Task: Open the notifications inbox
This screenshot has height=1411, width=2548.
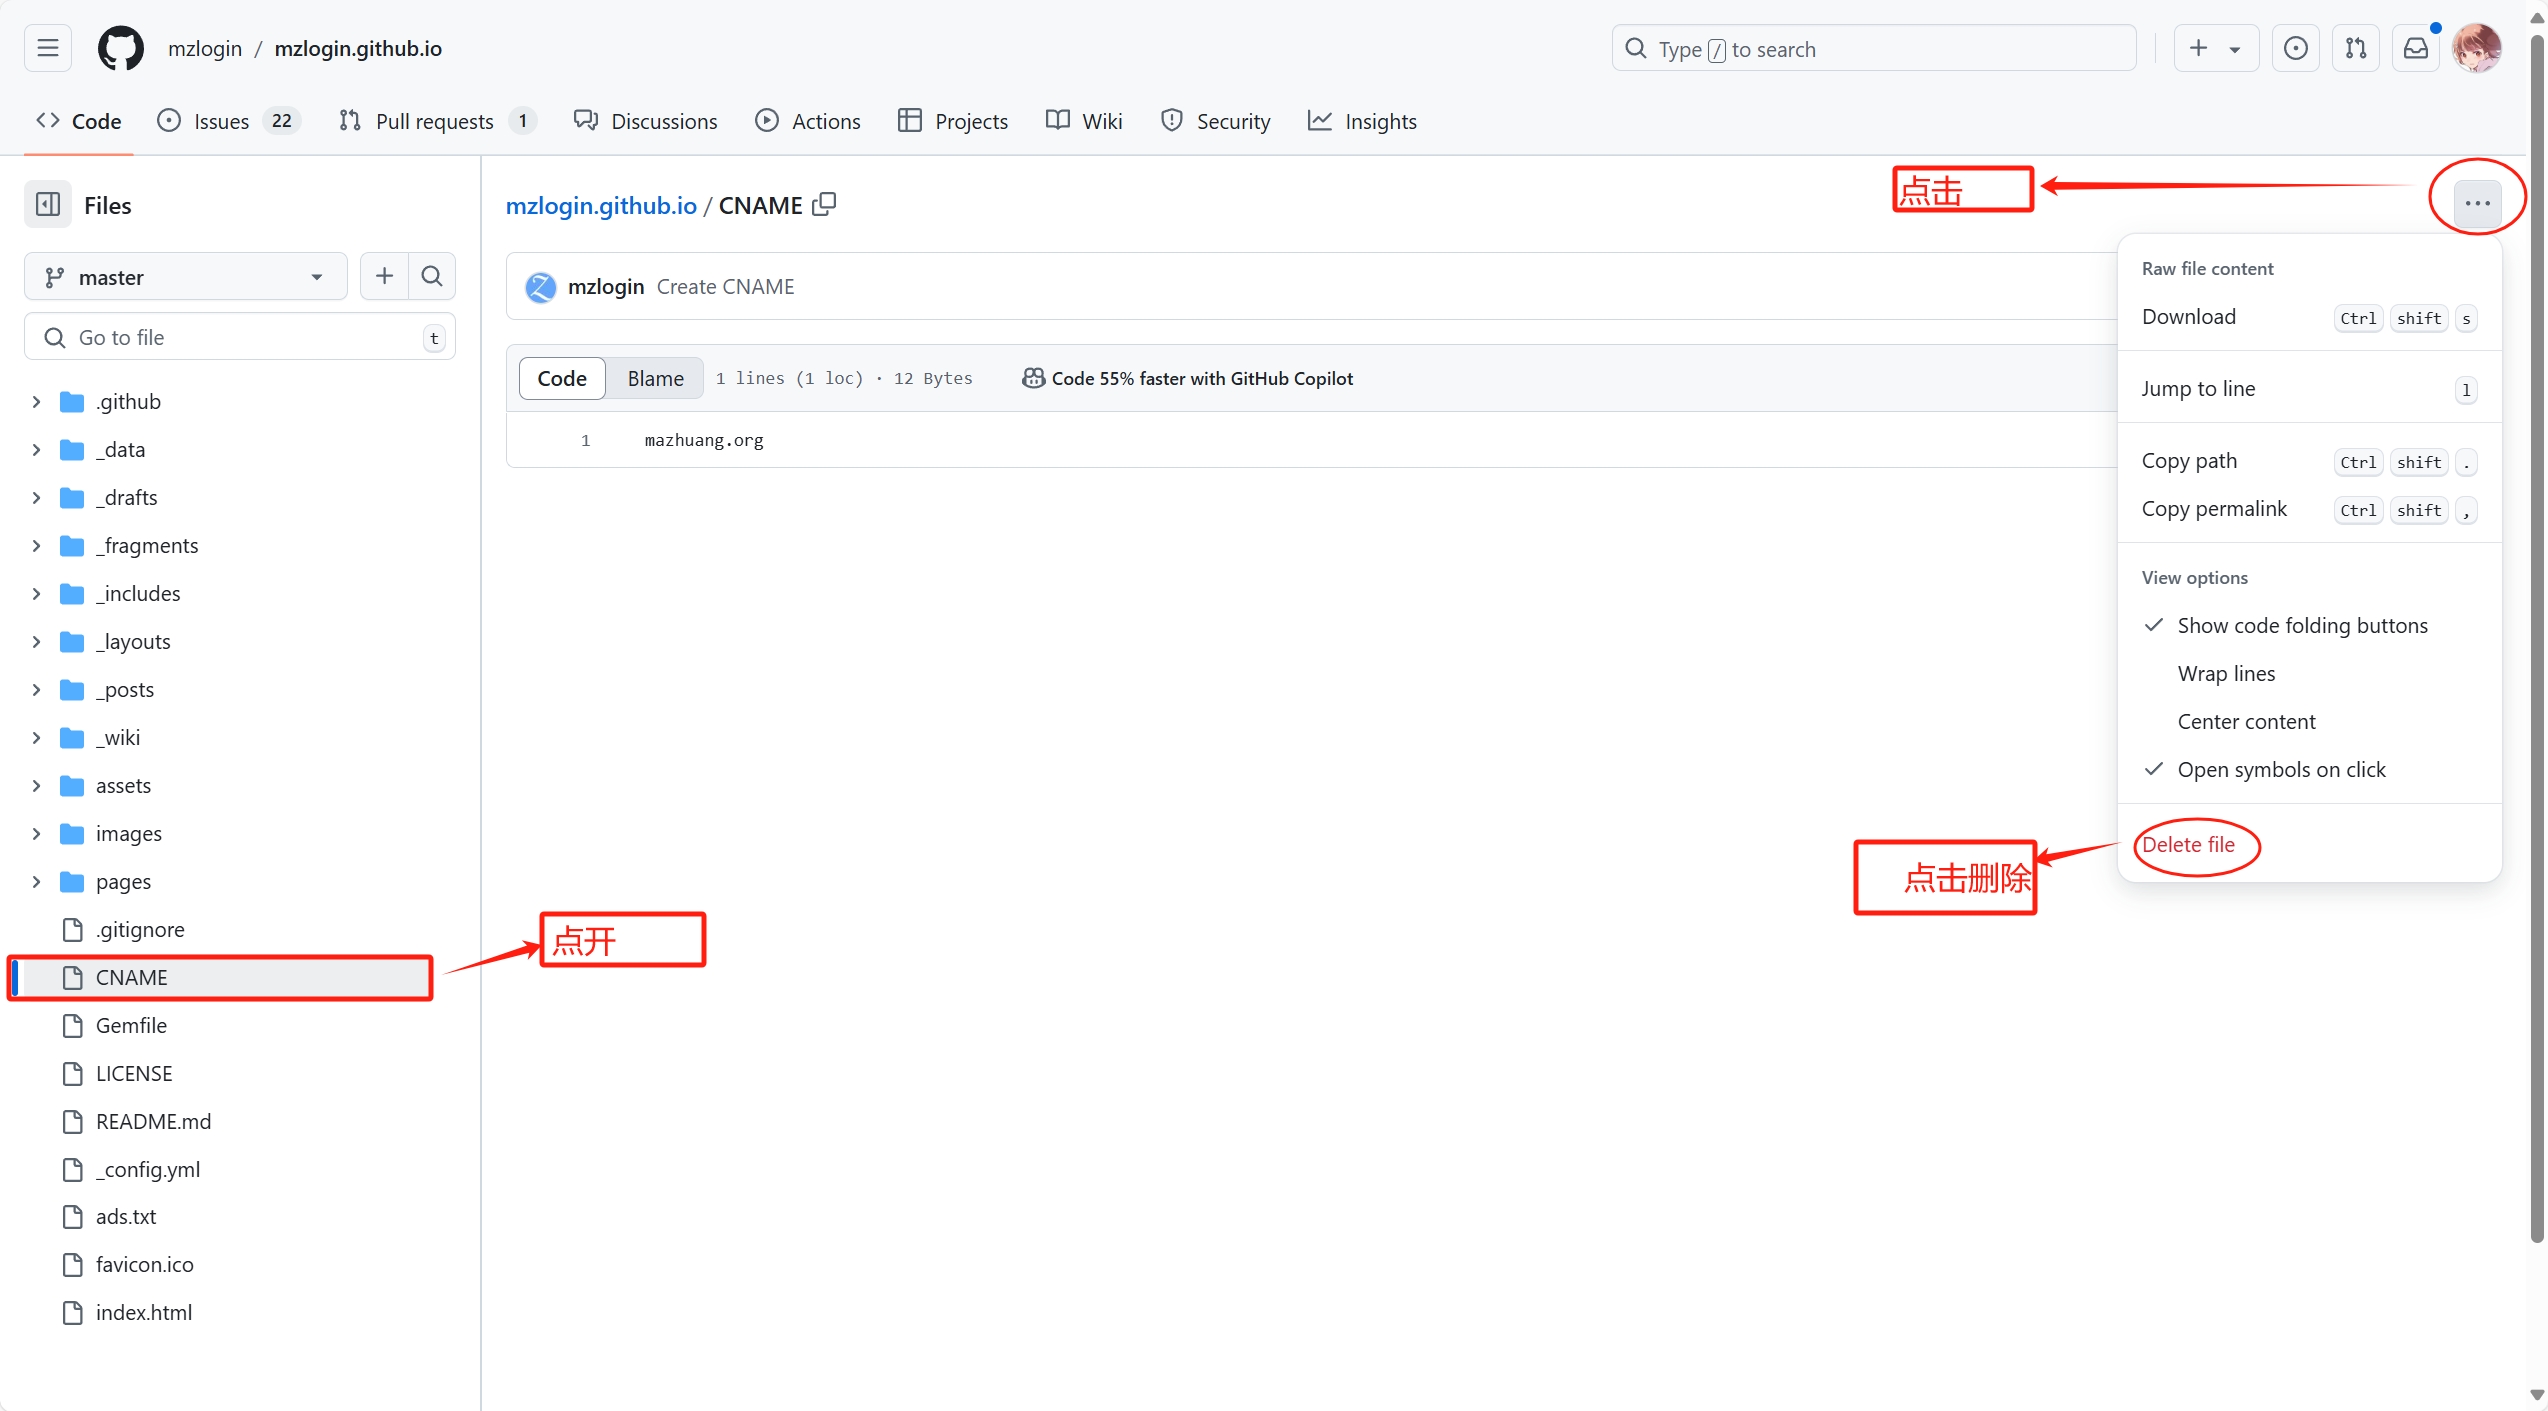Action: 2416,48
